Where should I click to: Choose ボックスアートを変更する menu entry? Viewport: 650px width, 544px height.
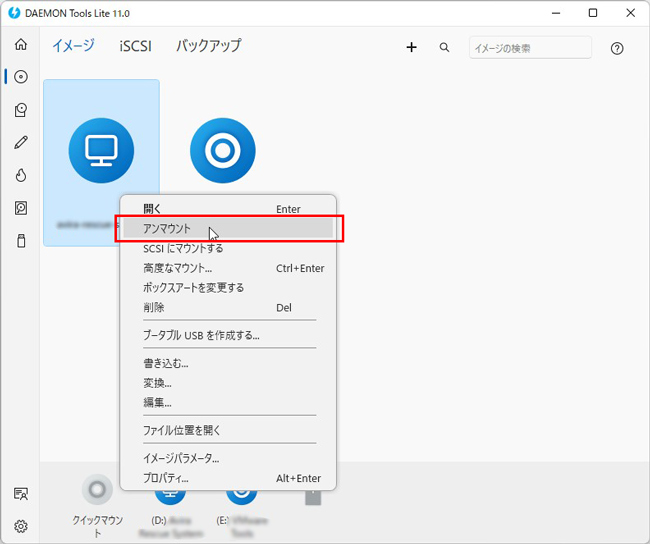[228, 288]
